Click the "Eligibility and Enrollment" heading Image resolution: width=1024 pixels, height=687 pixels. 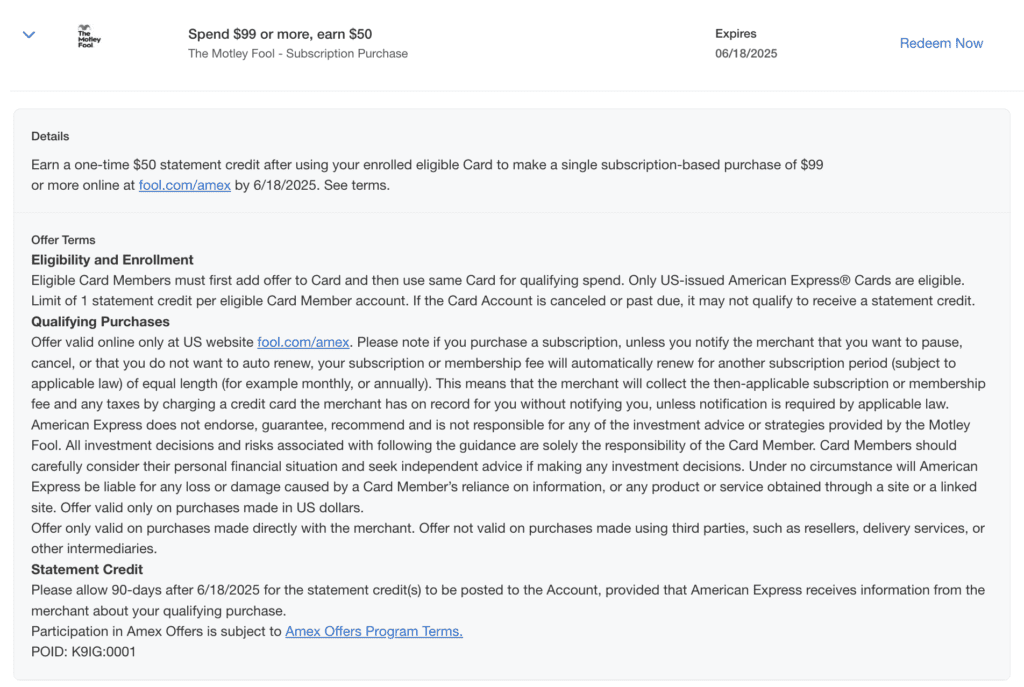coord(112,260)
